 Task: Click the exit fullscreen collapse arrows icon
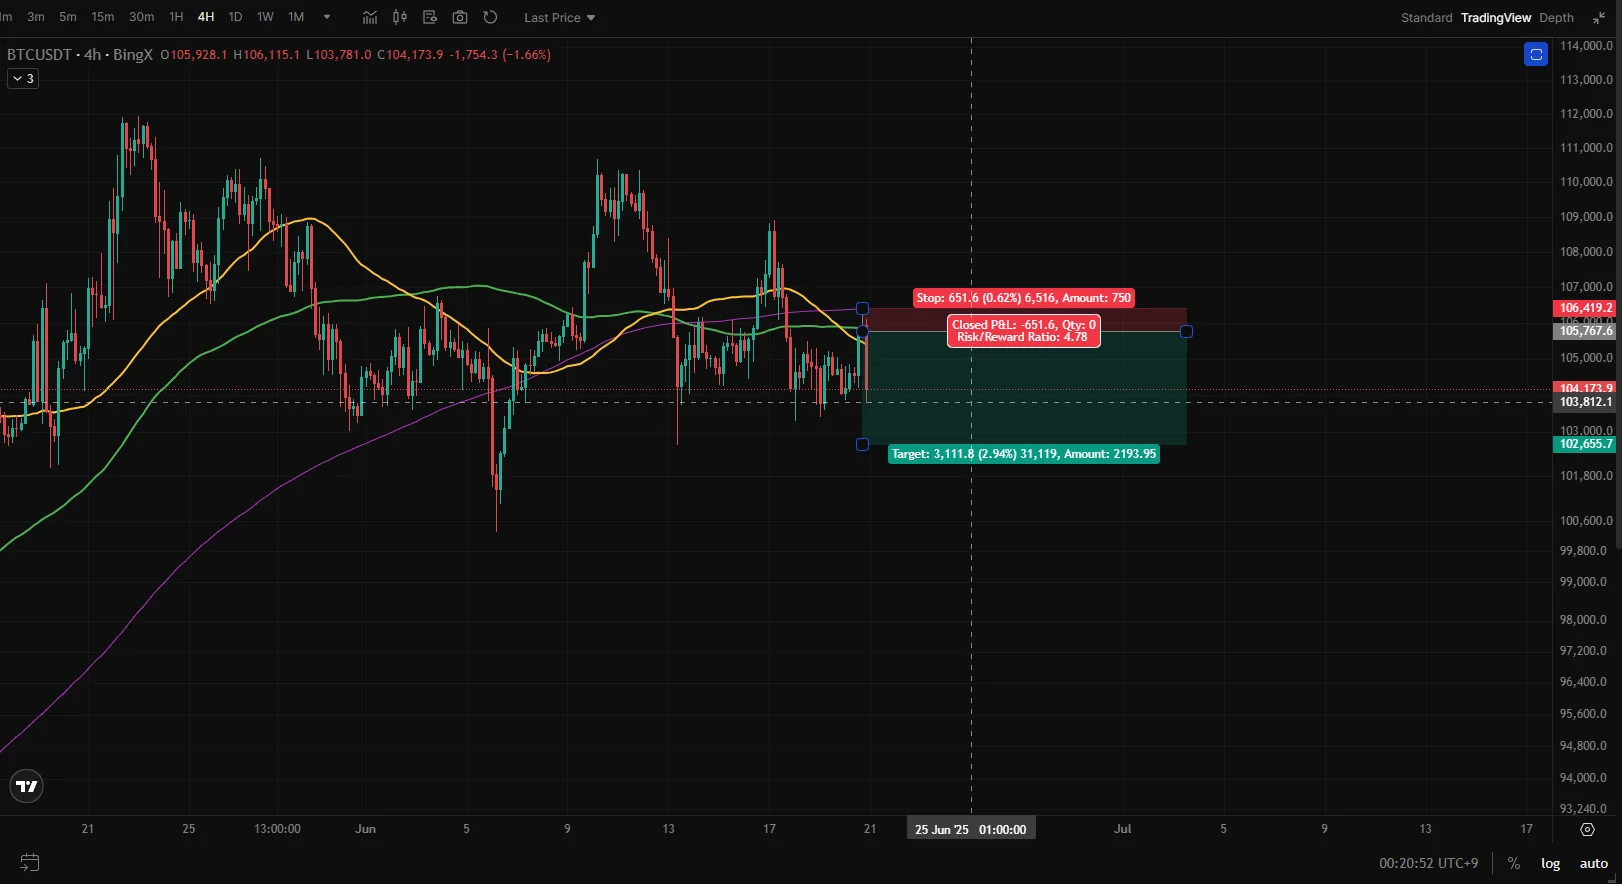pyautogui.click(x=1598, y=17)
